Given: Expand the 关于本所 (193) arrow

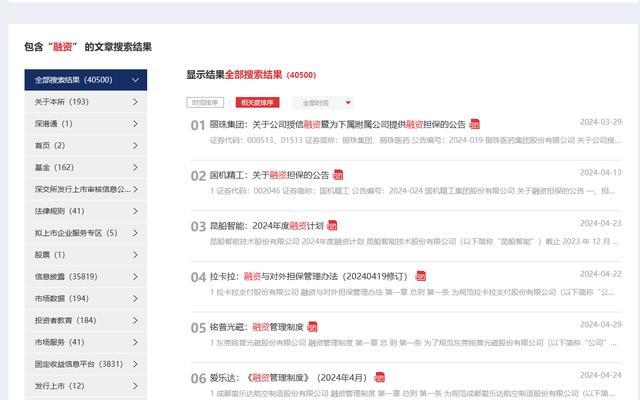Looking at the screenshot, I should [x=136, y=102].
